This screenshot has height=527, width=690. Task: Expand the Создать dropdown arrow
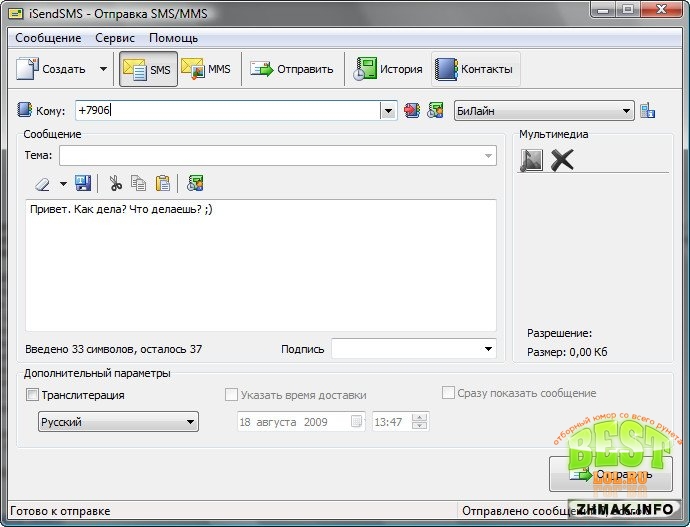pyautogui.click(x=103, y=69)
